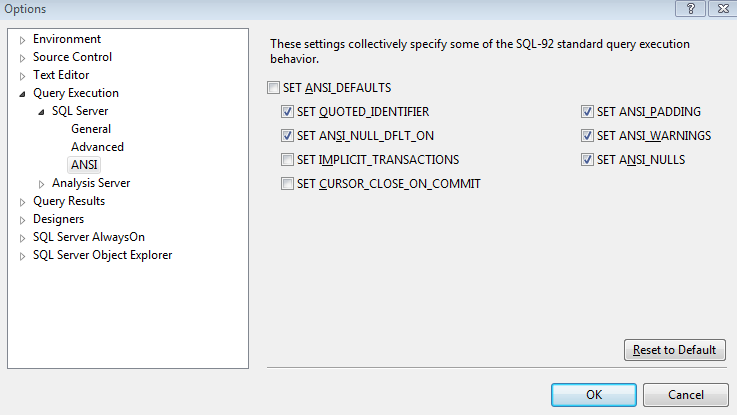Toggle SET ANSI_NULLS checkbox
Viewport: 737px width, 415px height.
click(x=588, y=160)
